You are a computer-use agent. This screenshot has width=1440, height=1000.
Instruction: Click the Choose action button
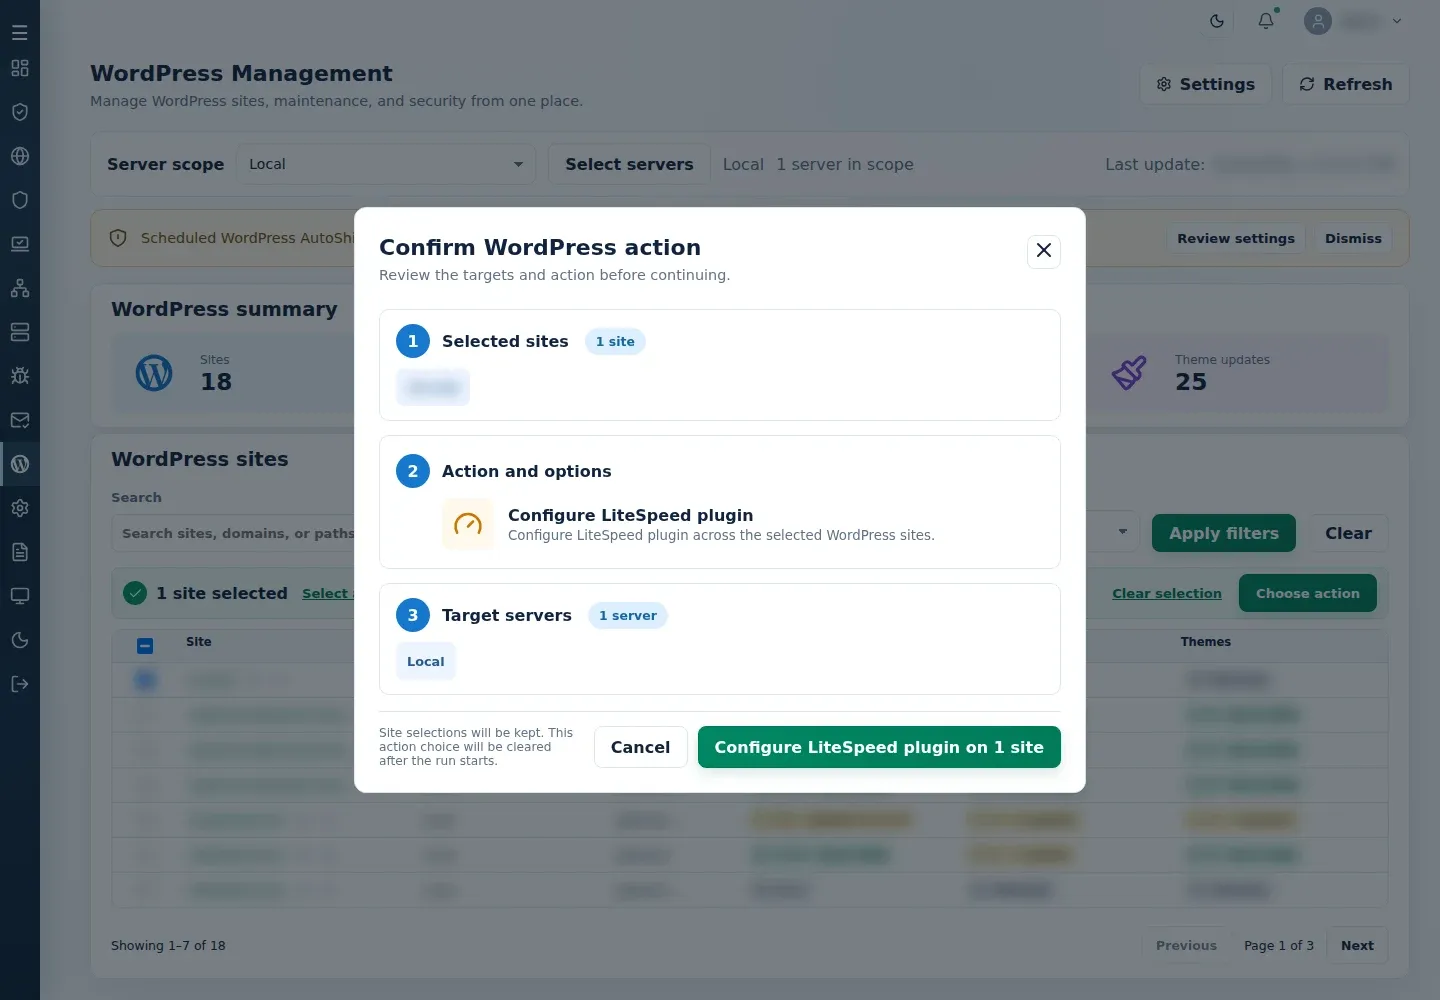pyautogui.click(x=1308, y=593)
